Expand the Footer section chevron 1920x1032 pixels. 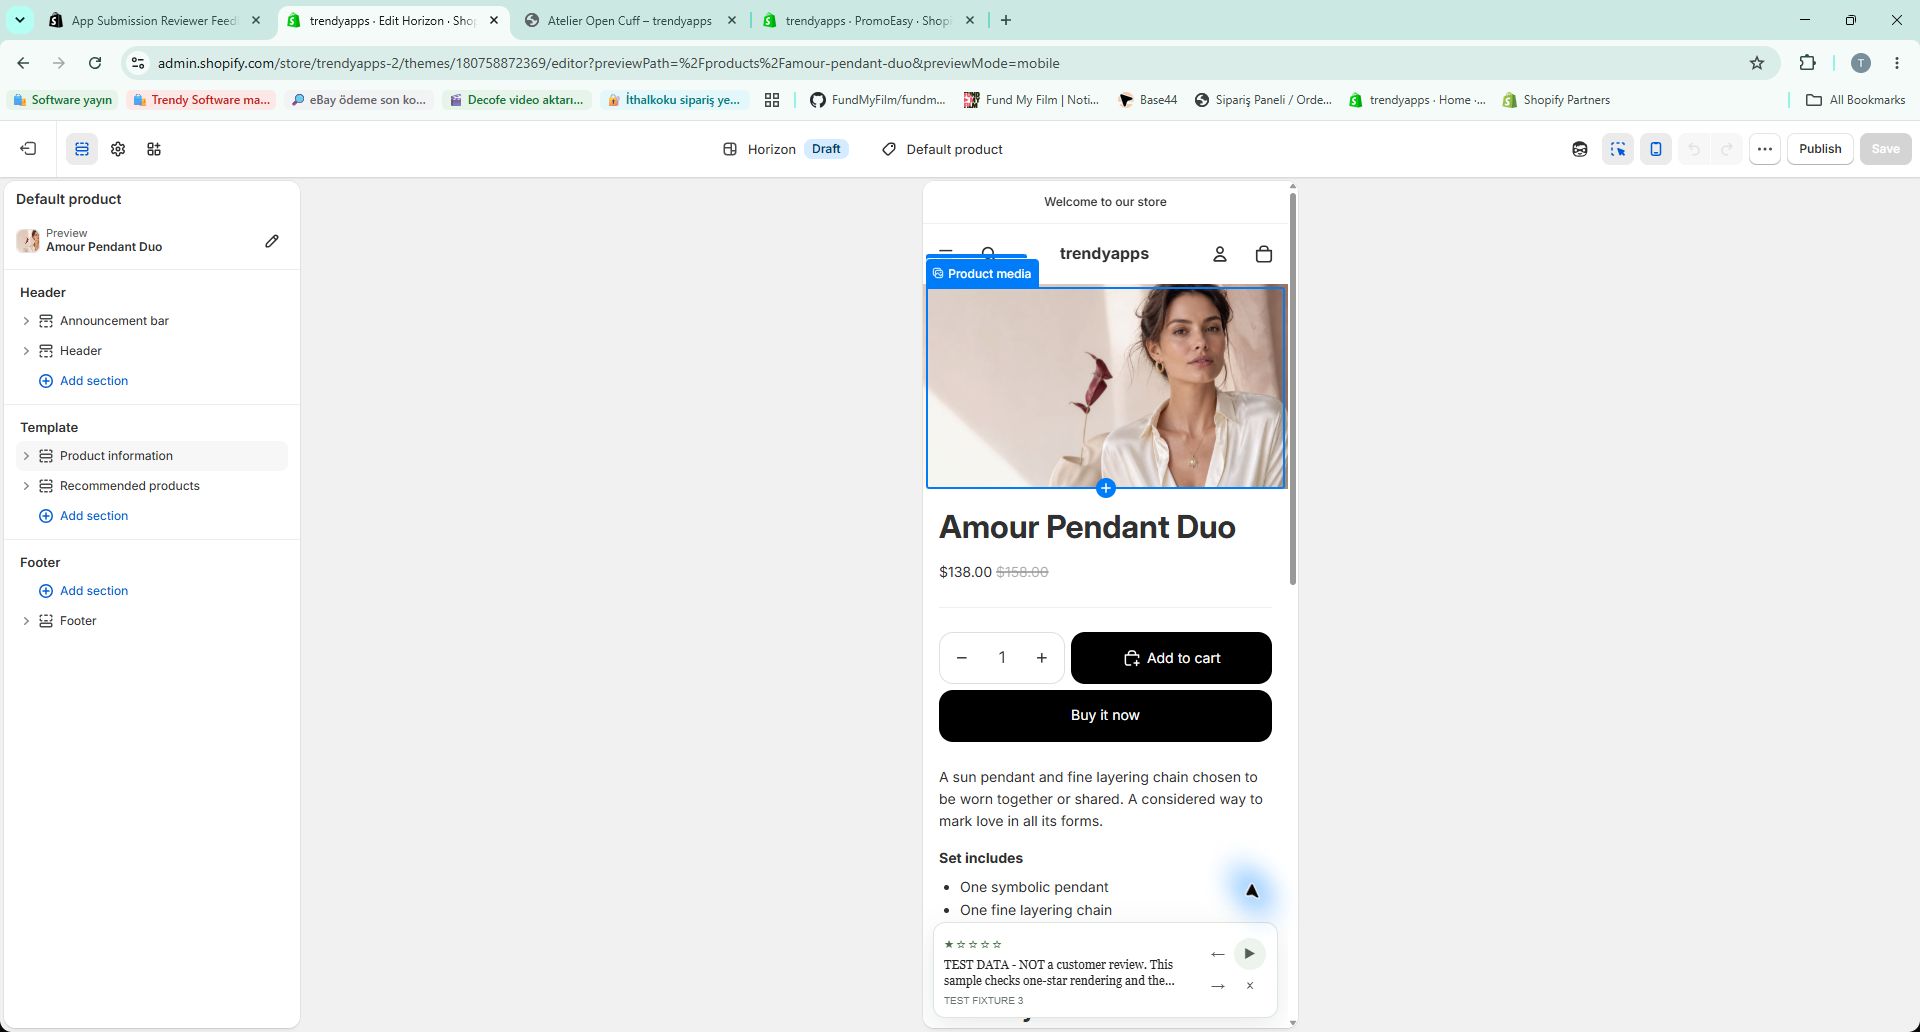click(x=26, y=621)
